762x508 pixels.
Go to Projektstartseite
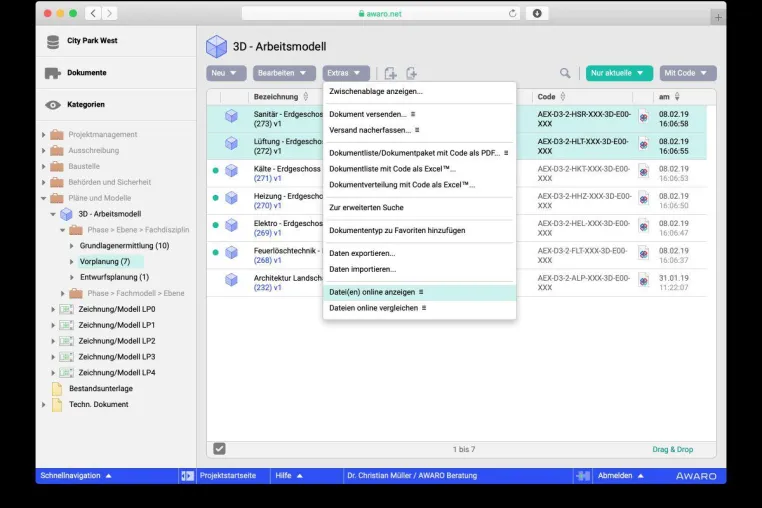[x=228, y=476]
